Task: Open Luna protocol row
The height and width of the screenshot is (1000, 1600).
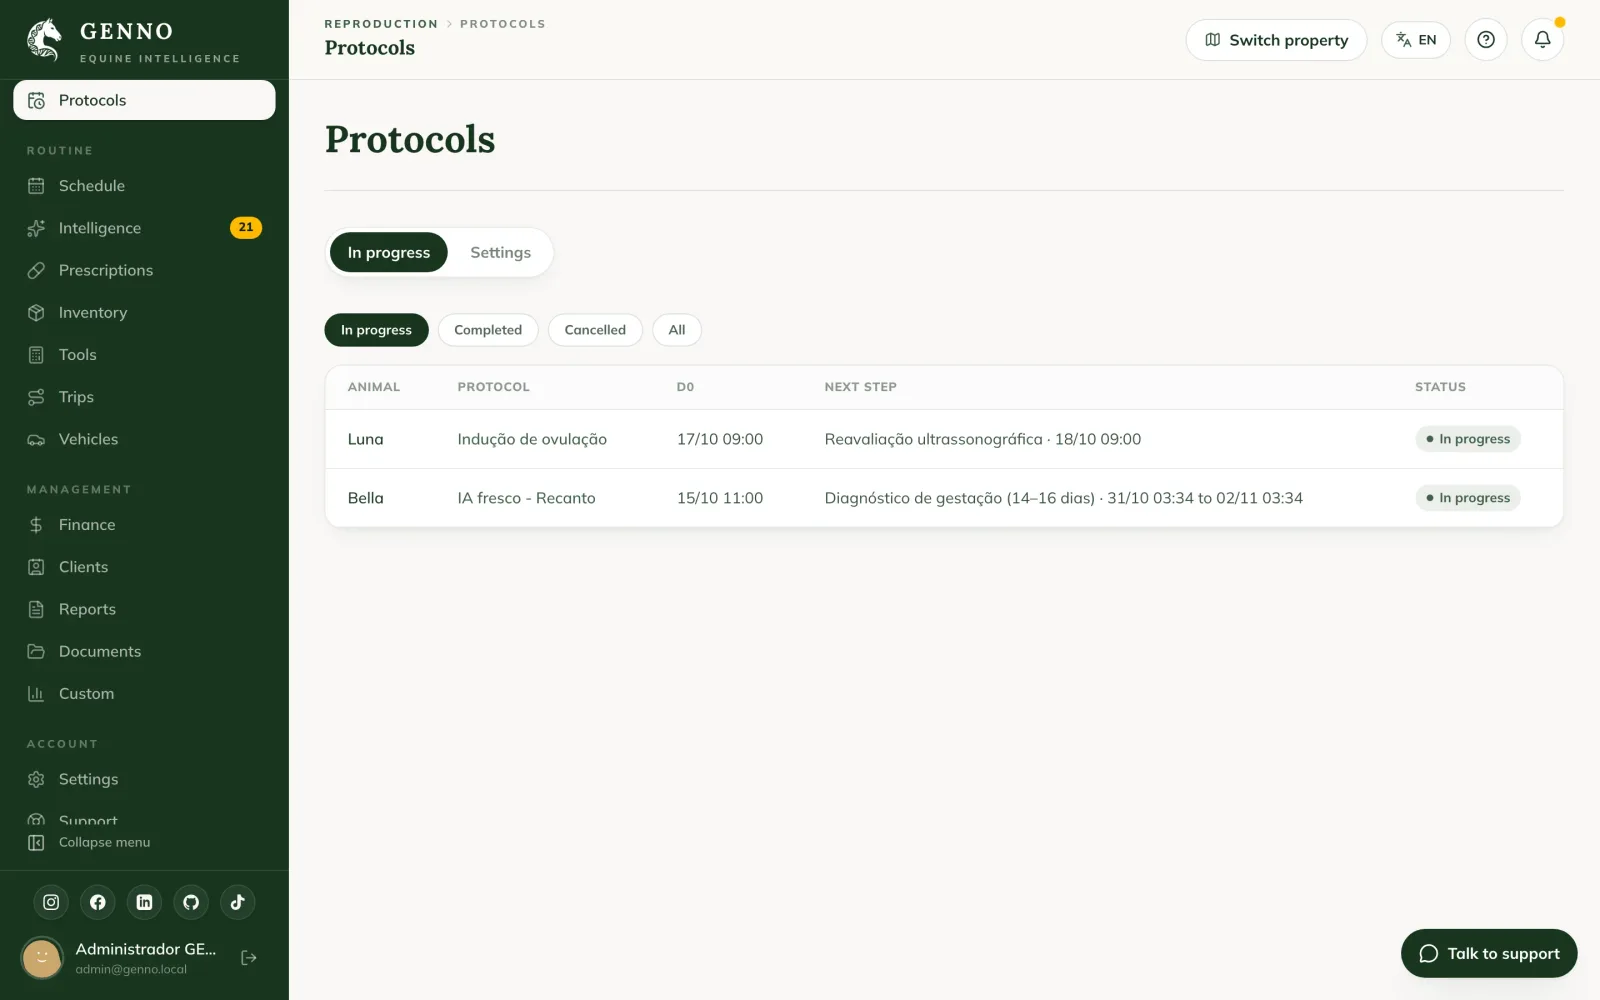Action: point(944,439)
